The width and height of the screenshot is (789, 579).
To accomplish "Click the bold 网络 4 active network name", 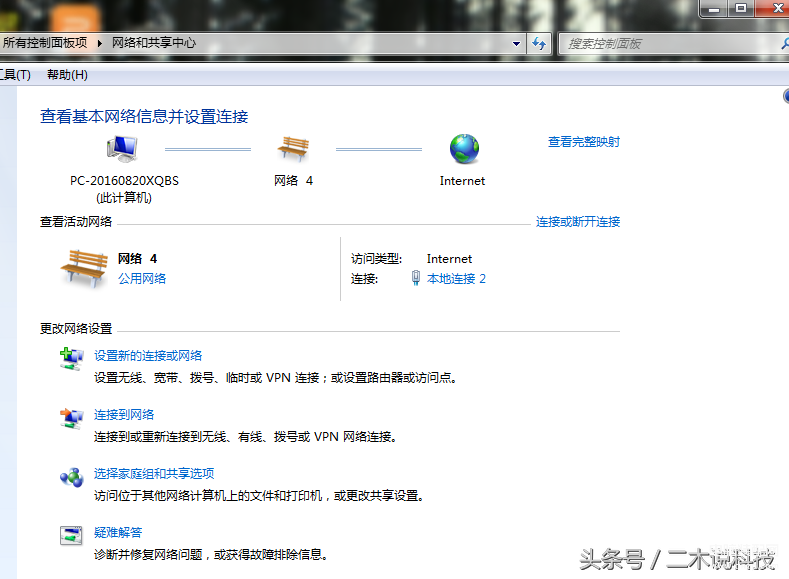I will (137, 259).
